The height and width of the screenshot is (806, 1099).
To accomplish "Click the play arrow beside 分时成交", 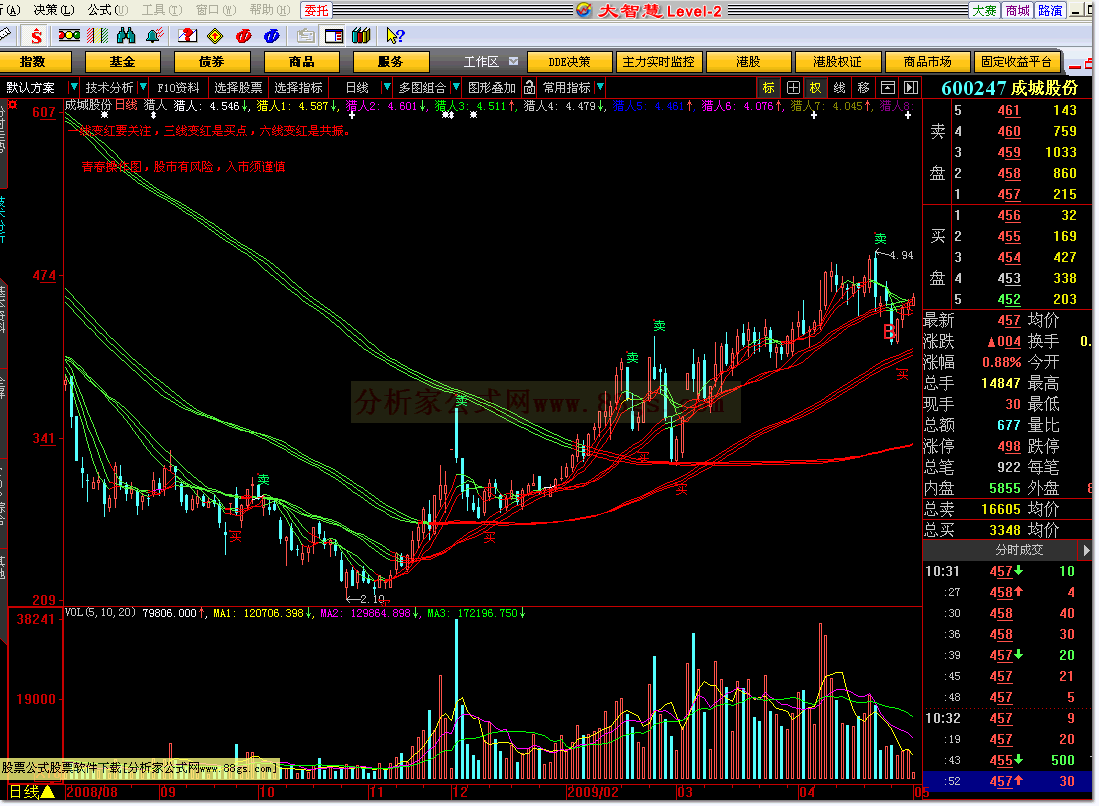I will point(1086,550).
